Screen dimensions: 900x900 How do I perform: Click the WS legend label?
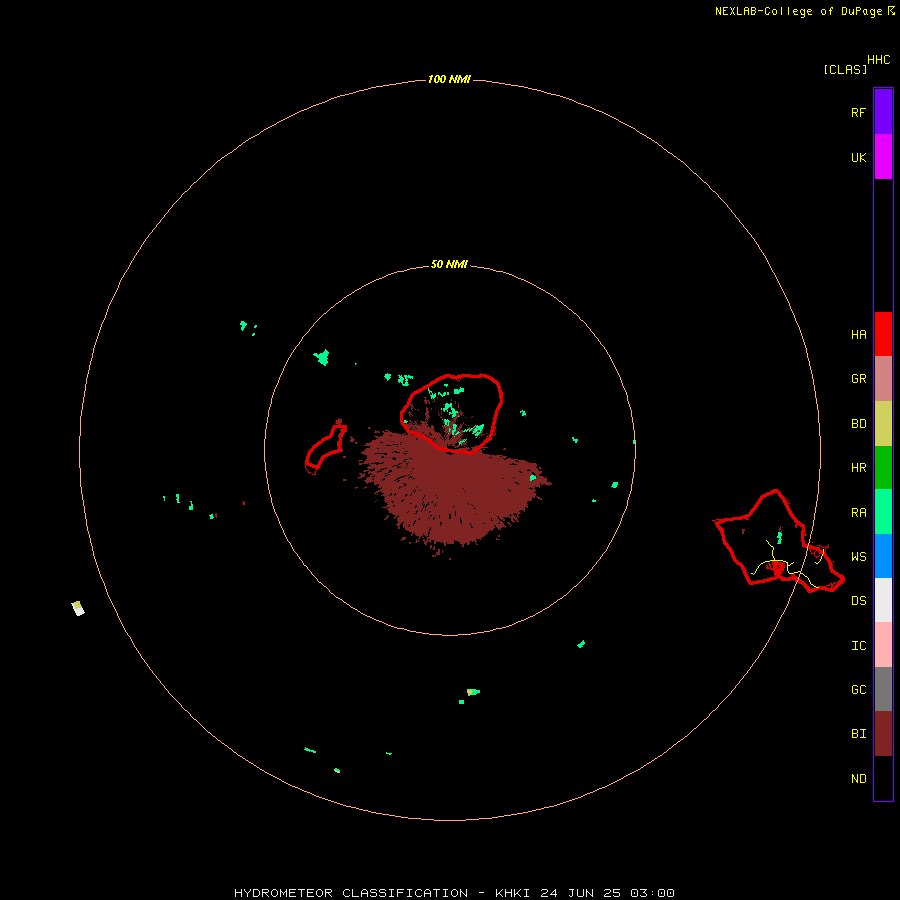click(858, 557)
